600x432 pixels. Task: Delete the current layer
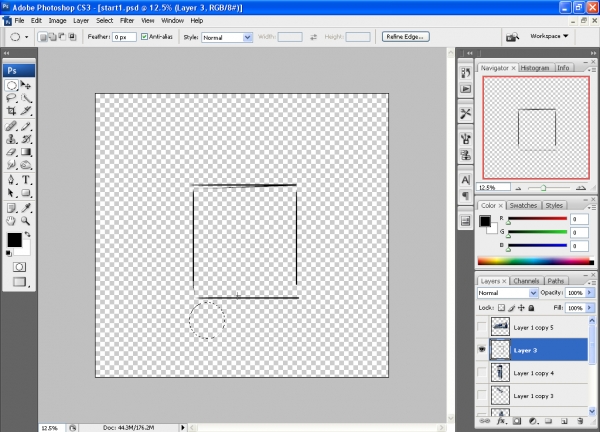580,421
